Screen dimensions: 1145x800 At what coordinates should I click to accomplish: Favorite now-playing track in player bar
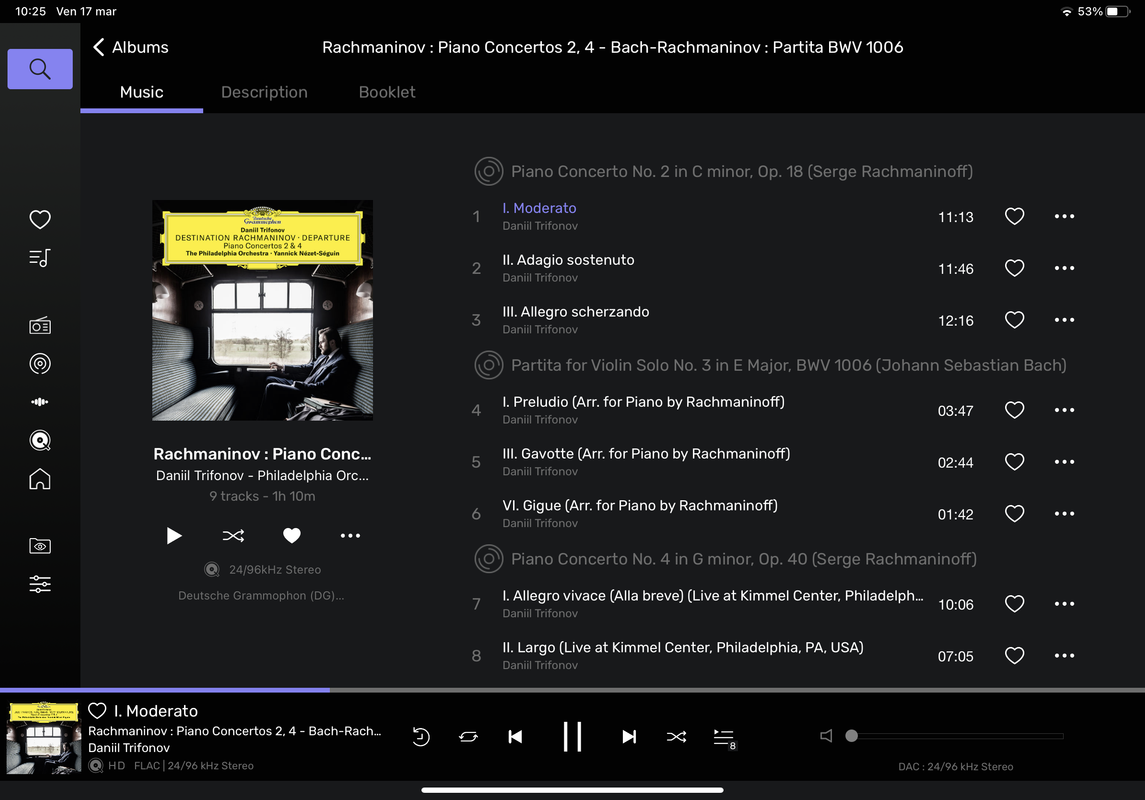97,710
